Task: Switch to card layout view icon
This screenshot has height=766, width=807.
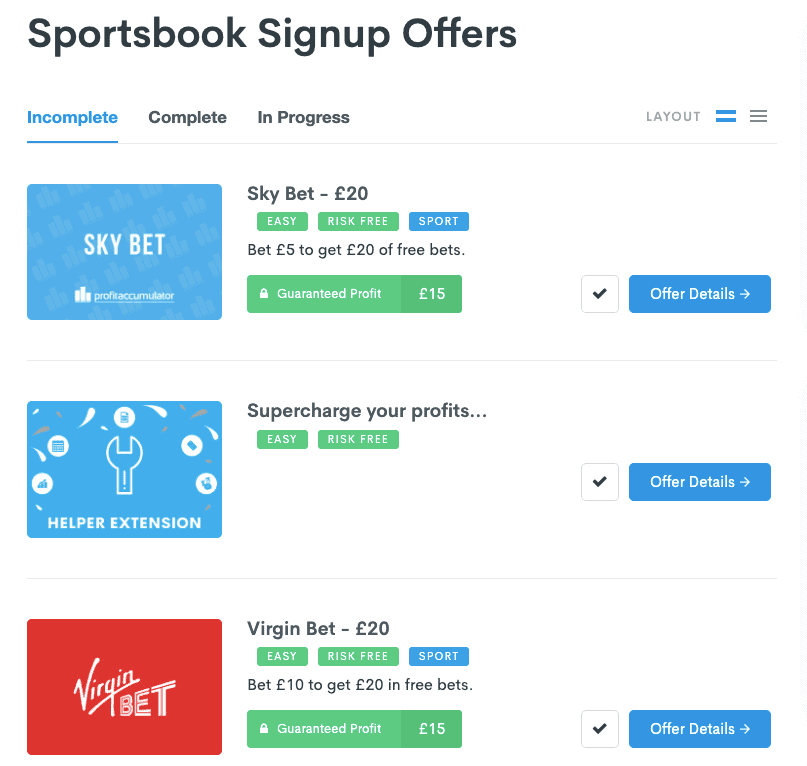Action: 726,116
